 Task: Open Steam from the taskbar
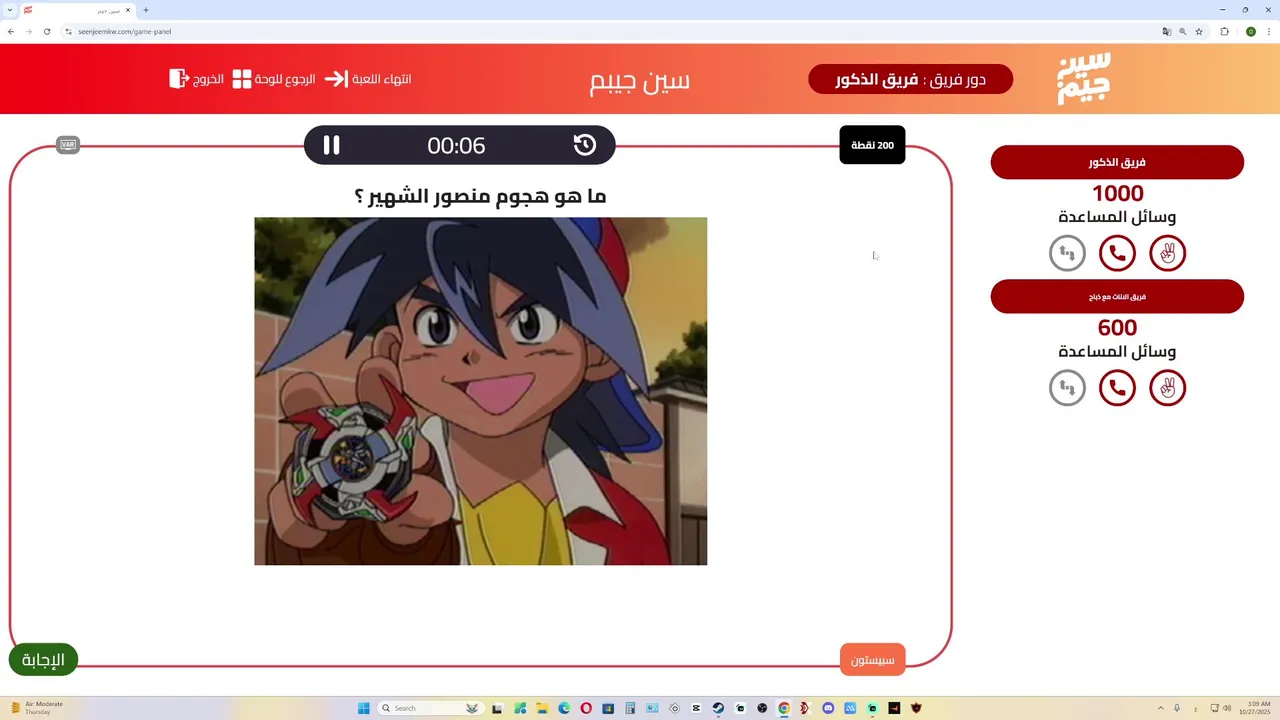click(718, 708)
